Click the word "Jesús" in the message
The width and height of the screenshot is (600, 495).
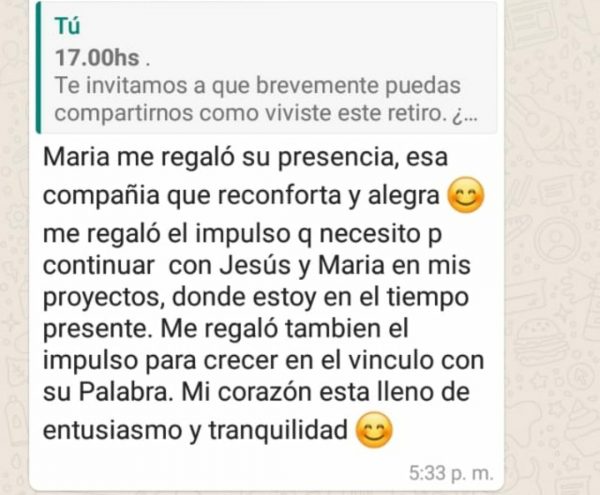(255, 265)
